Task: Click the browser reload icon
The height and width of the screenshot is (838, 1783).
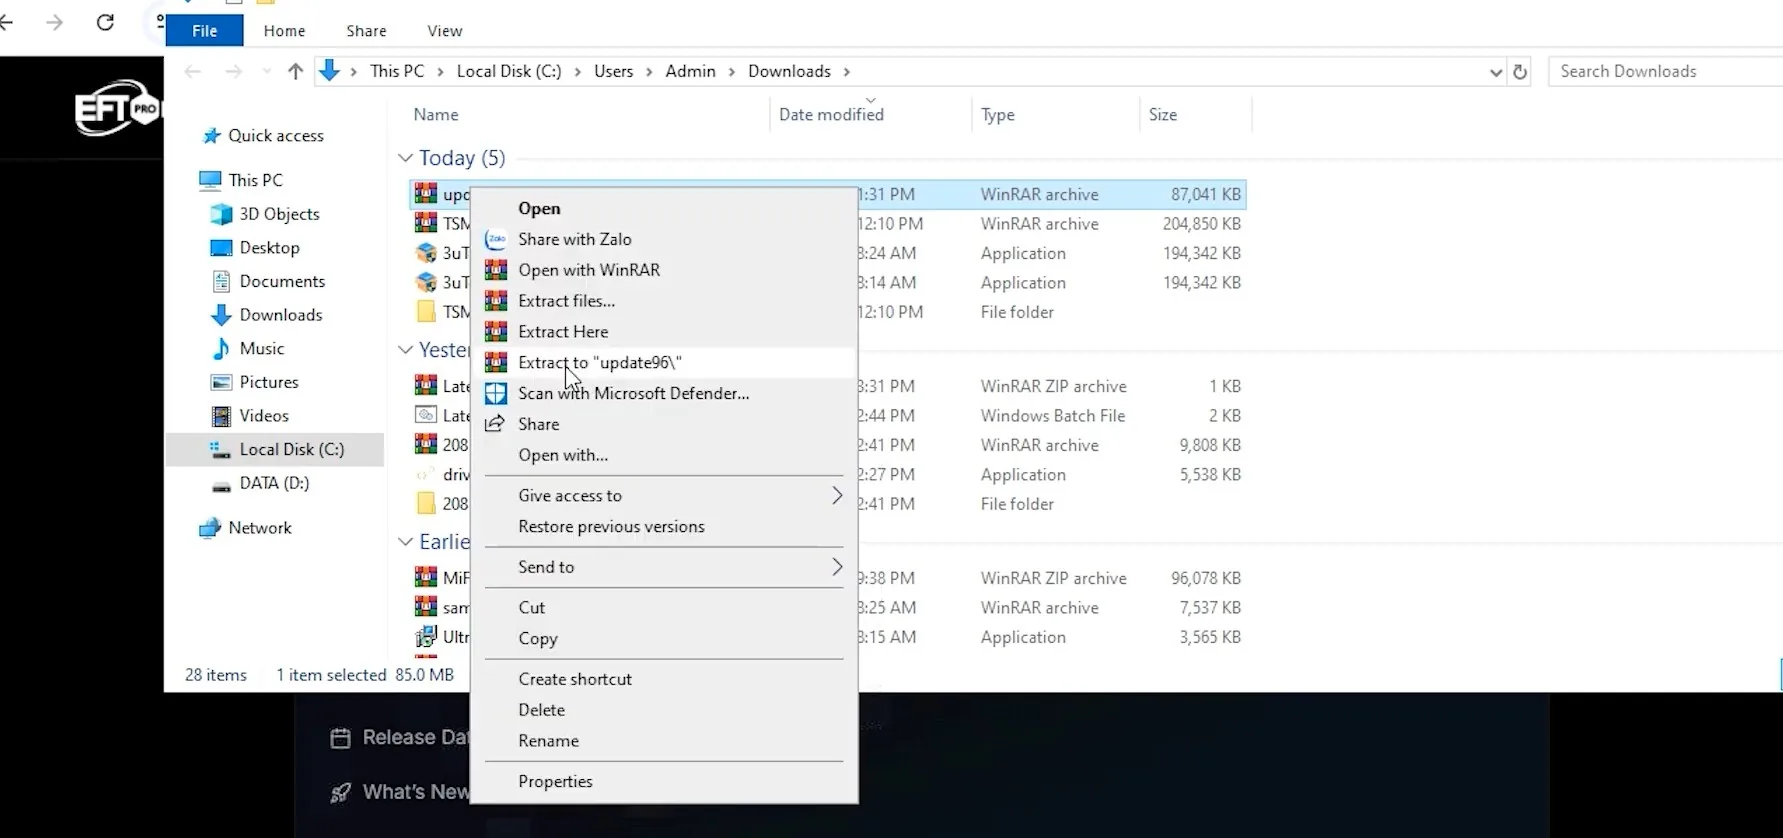Action: pyautogui.click(x=105, y=22)
